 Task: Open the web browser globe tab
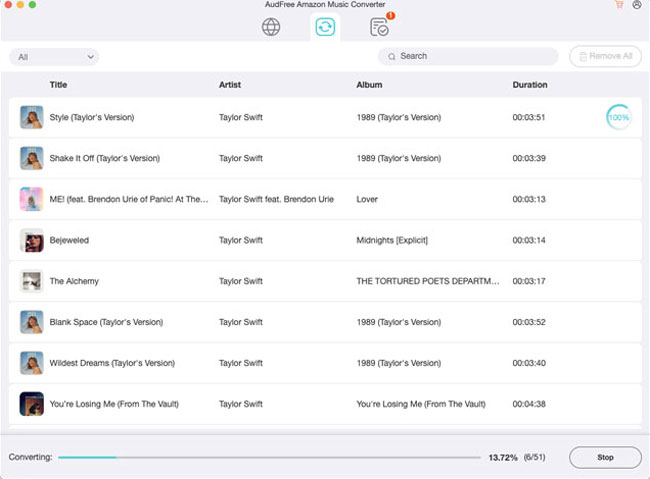271,27
